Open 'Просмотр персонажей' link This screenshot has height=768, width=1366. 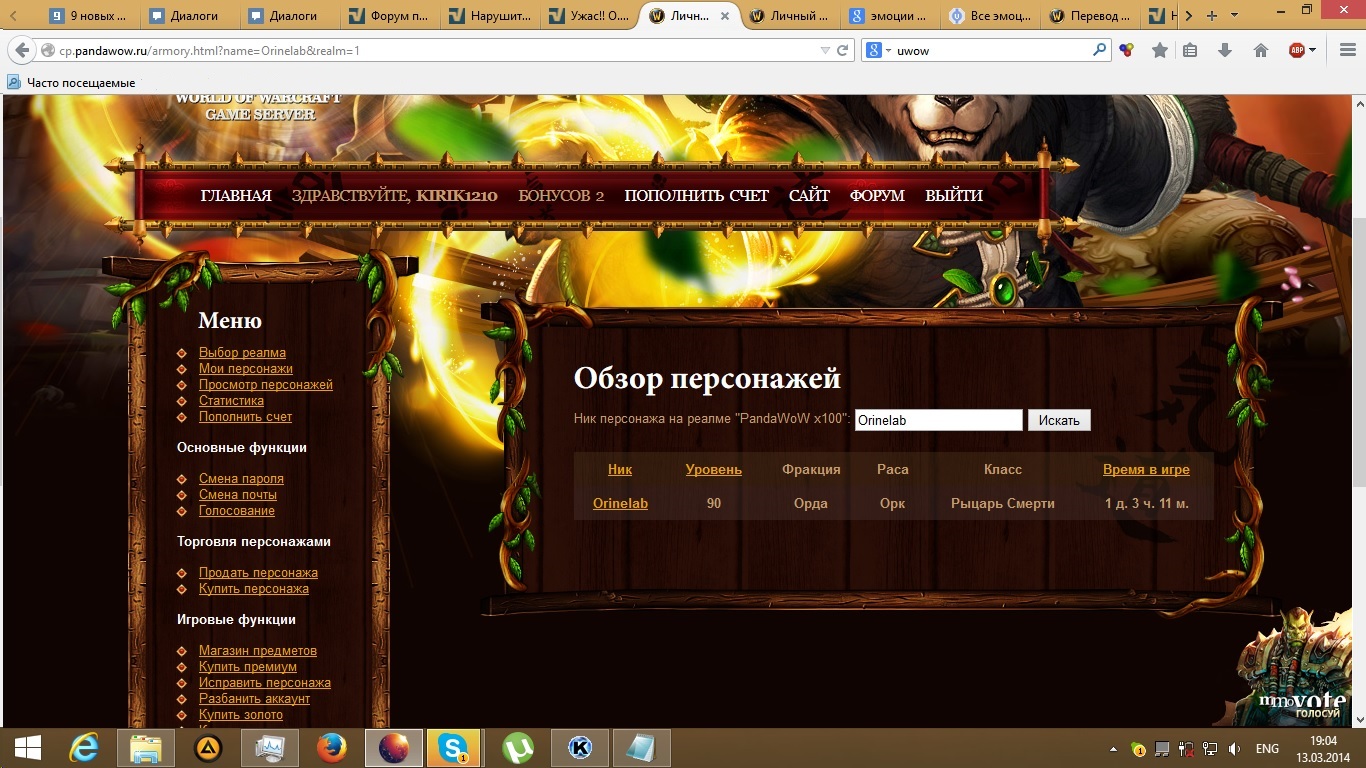pos(266,385)
